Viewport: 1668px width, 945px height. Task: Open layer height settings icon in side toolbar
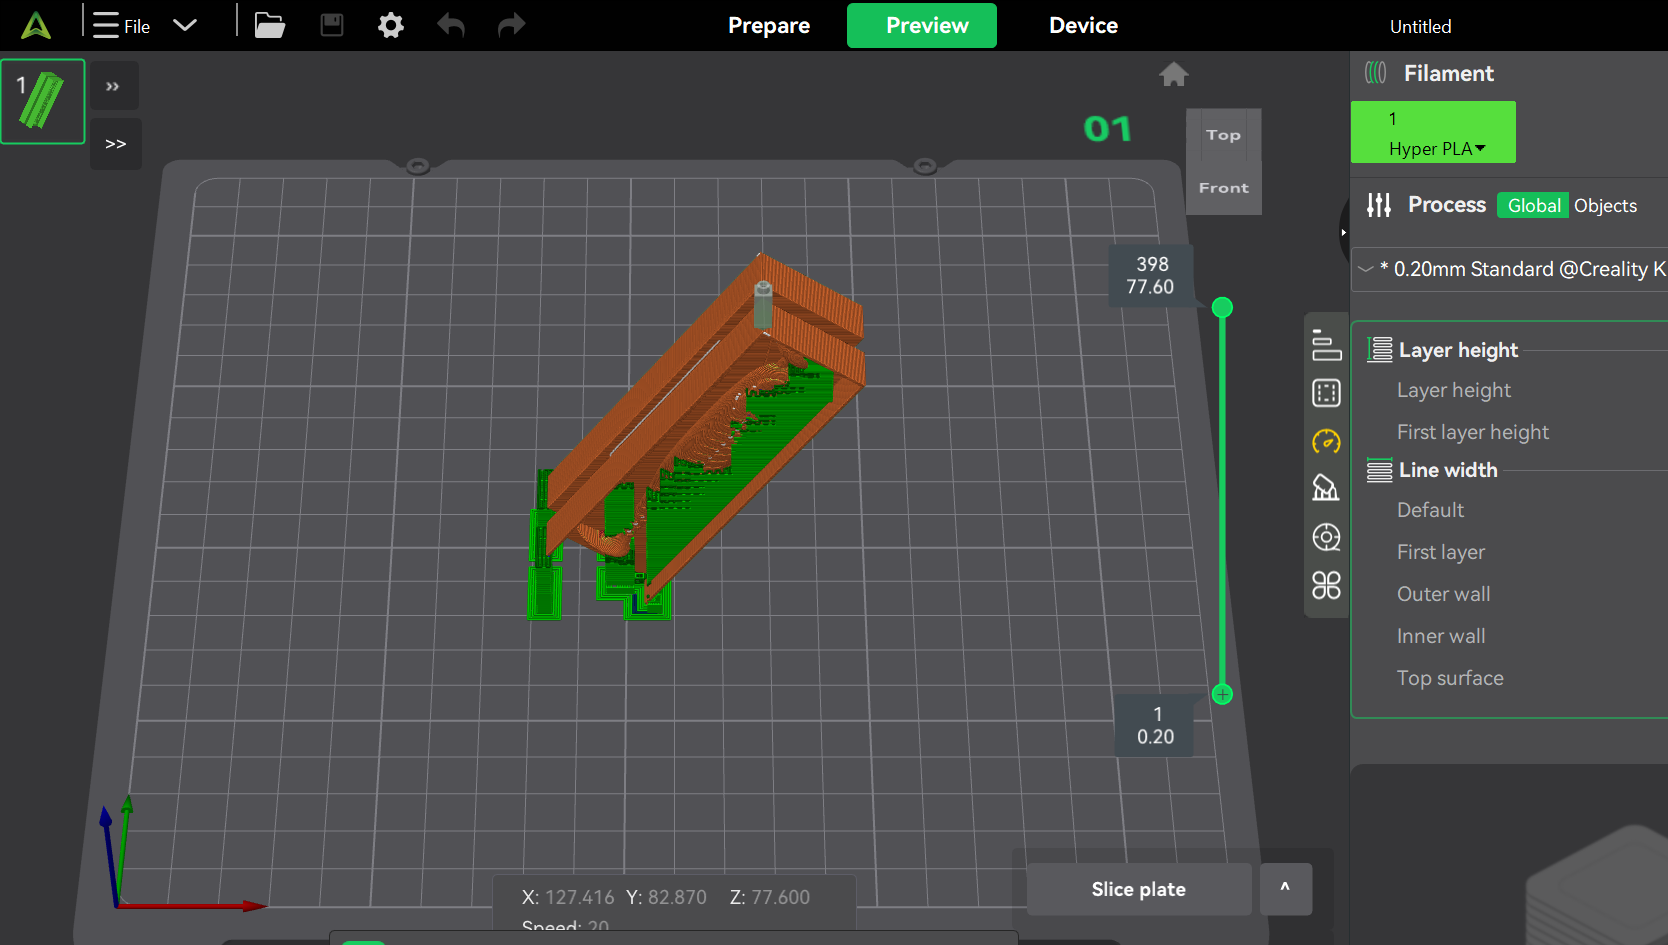coord(1326,345)
